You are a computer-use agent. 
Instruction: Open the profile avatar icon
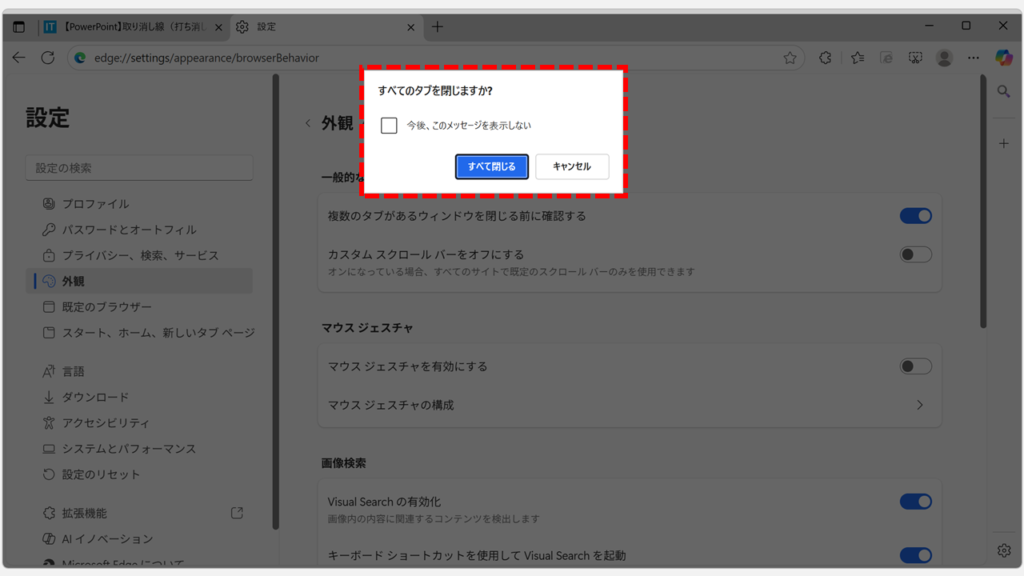point(944,58)
